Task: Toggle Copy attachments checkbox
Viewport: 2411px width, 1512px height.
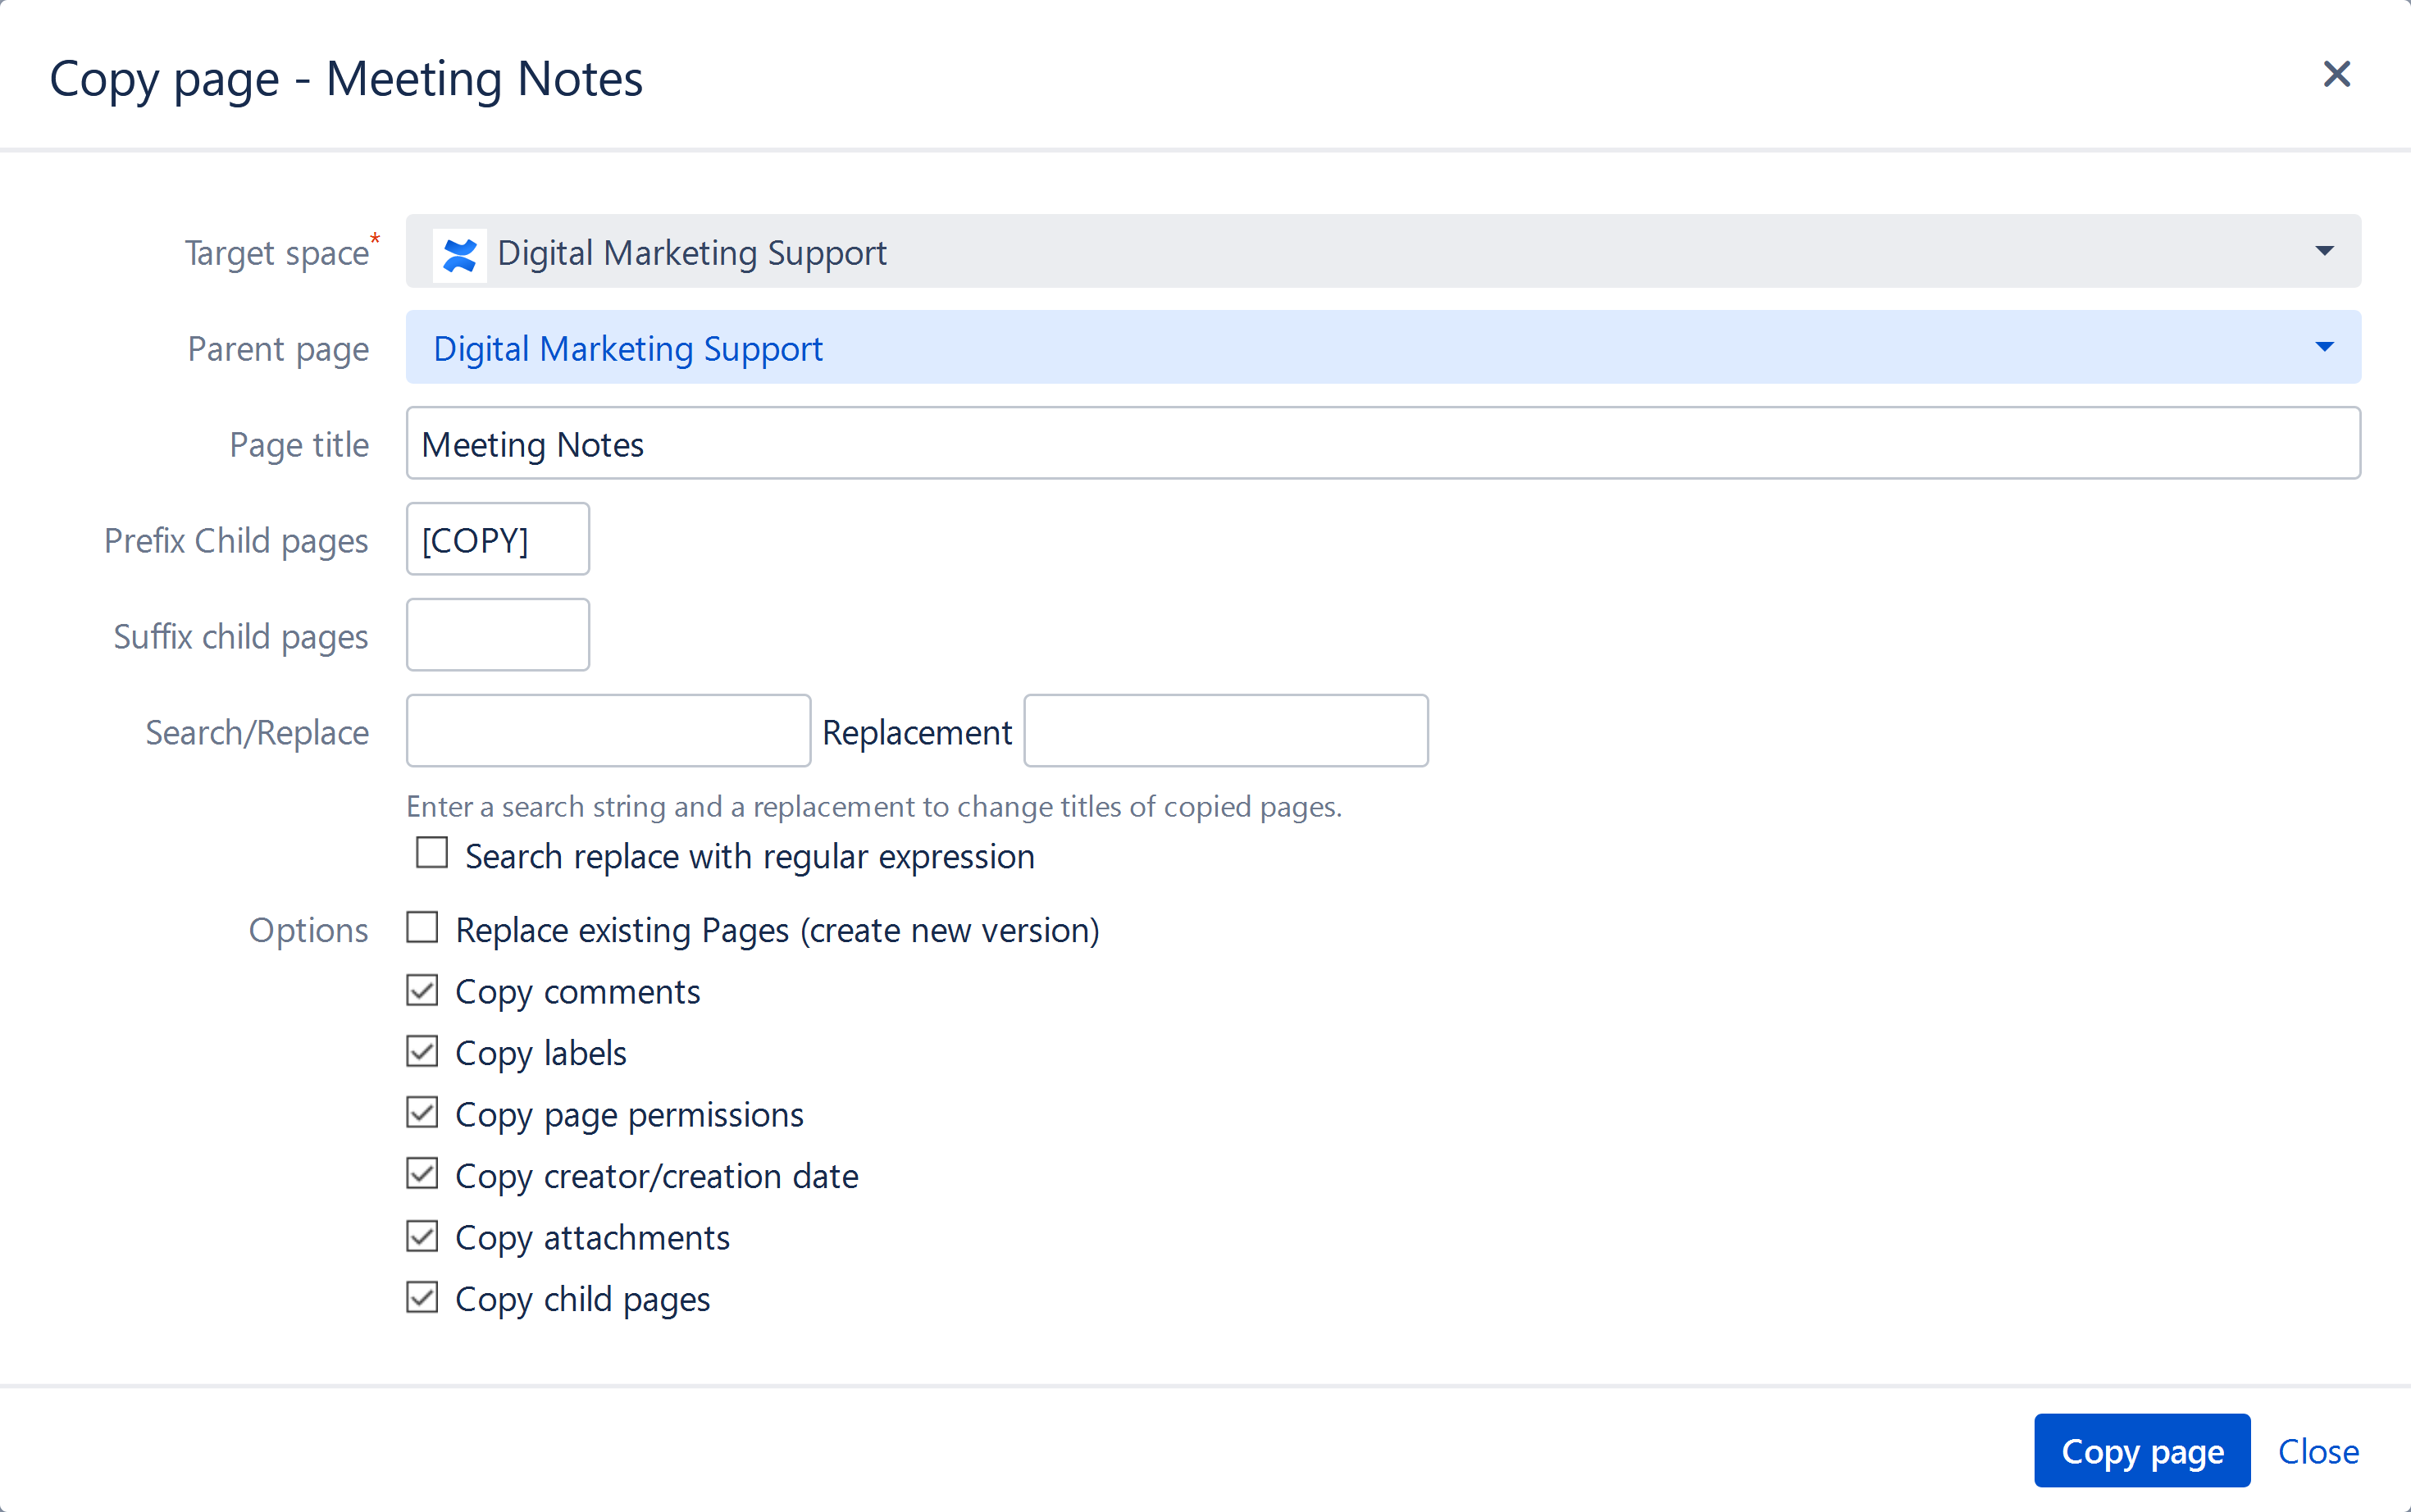Action: coord(422,1236)
